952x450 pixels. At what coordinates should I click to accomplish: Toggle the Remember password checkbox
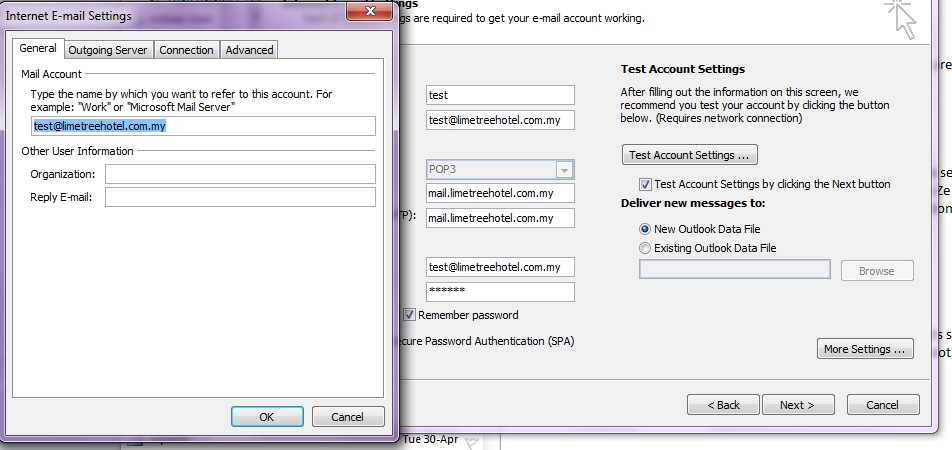[410, 315]
